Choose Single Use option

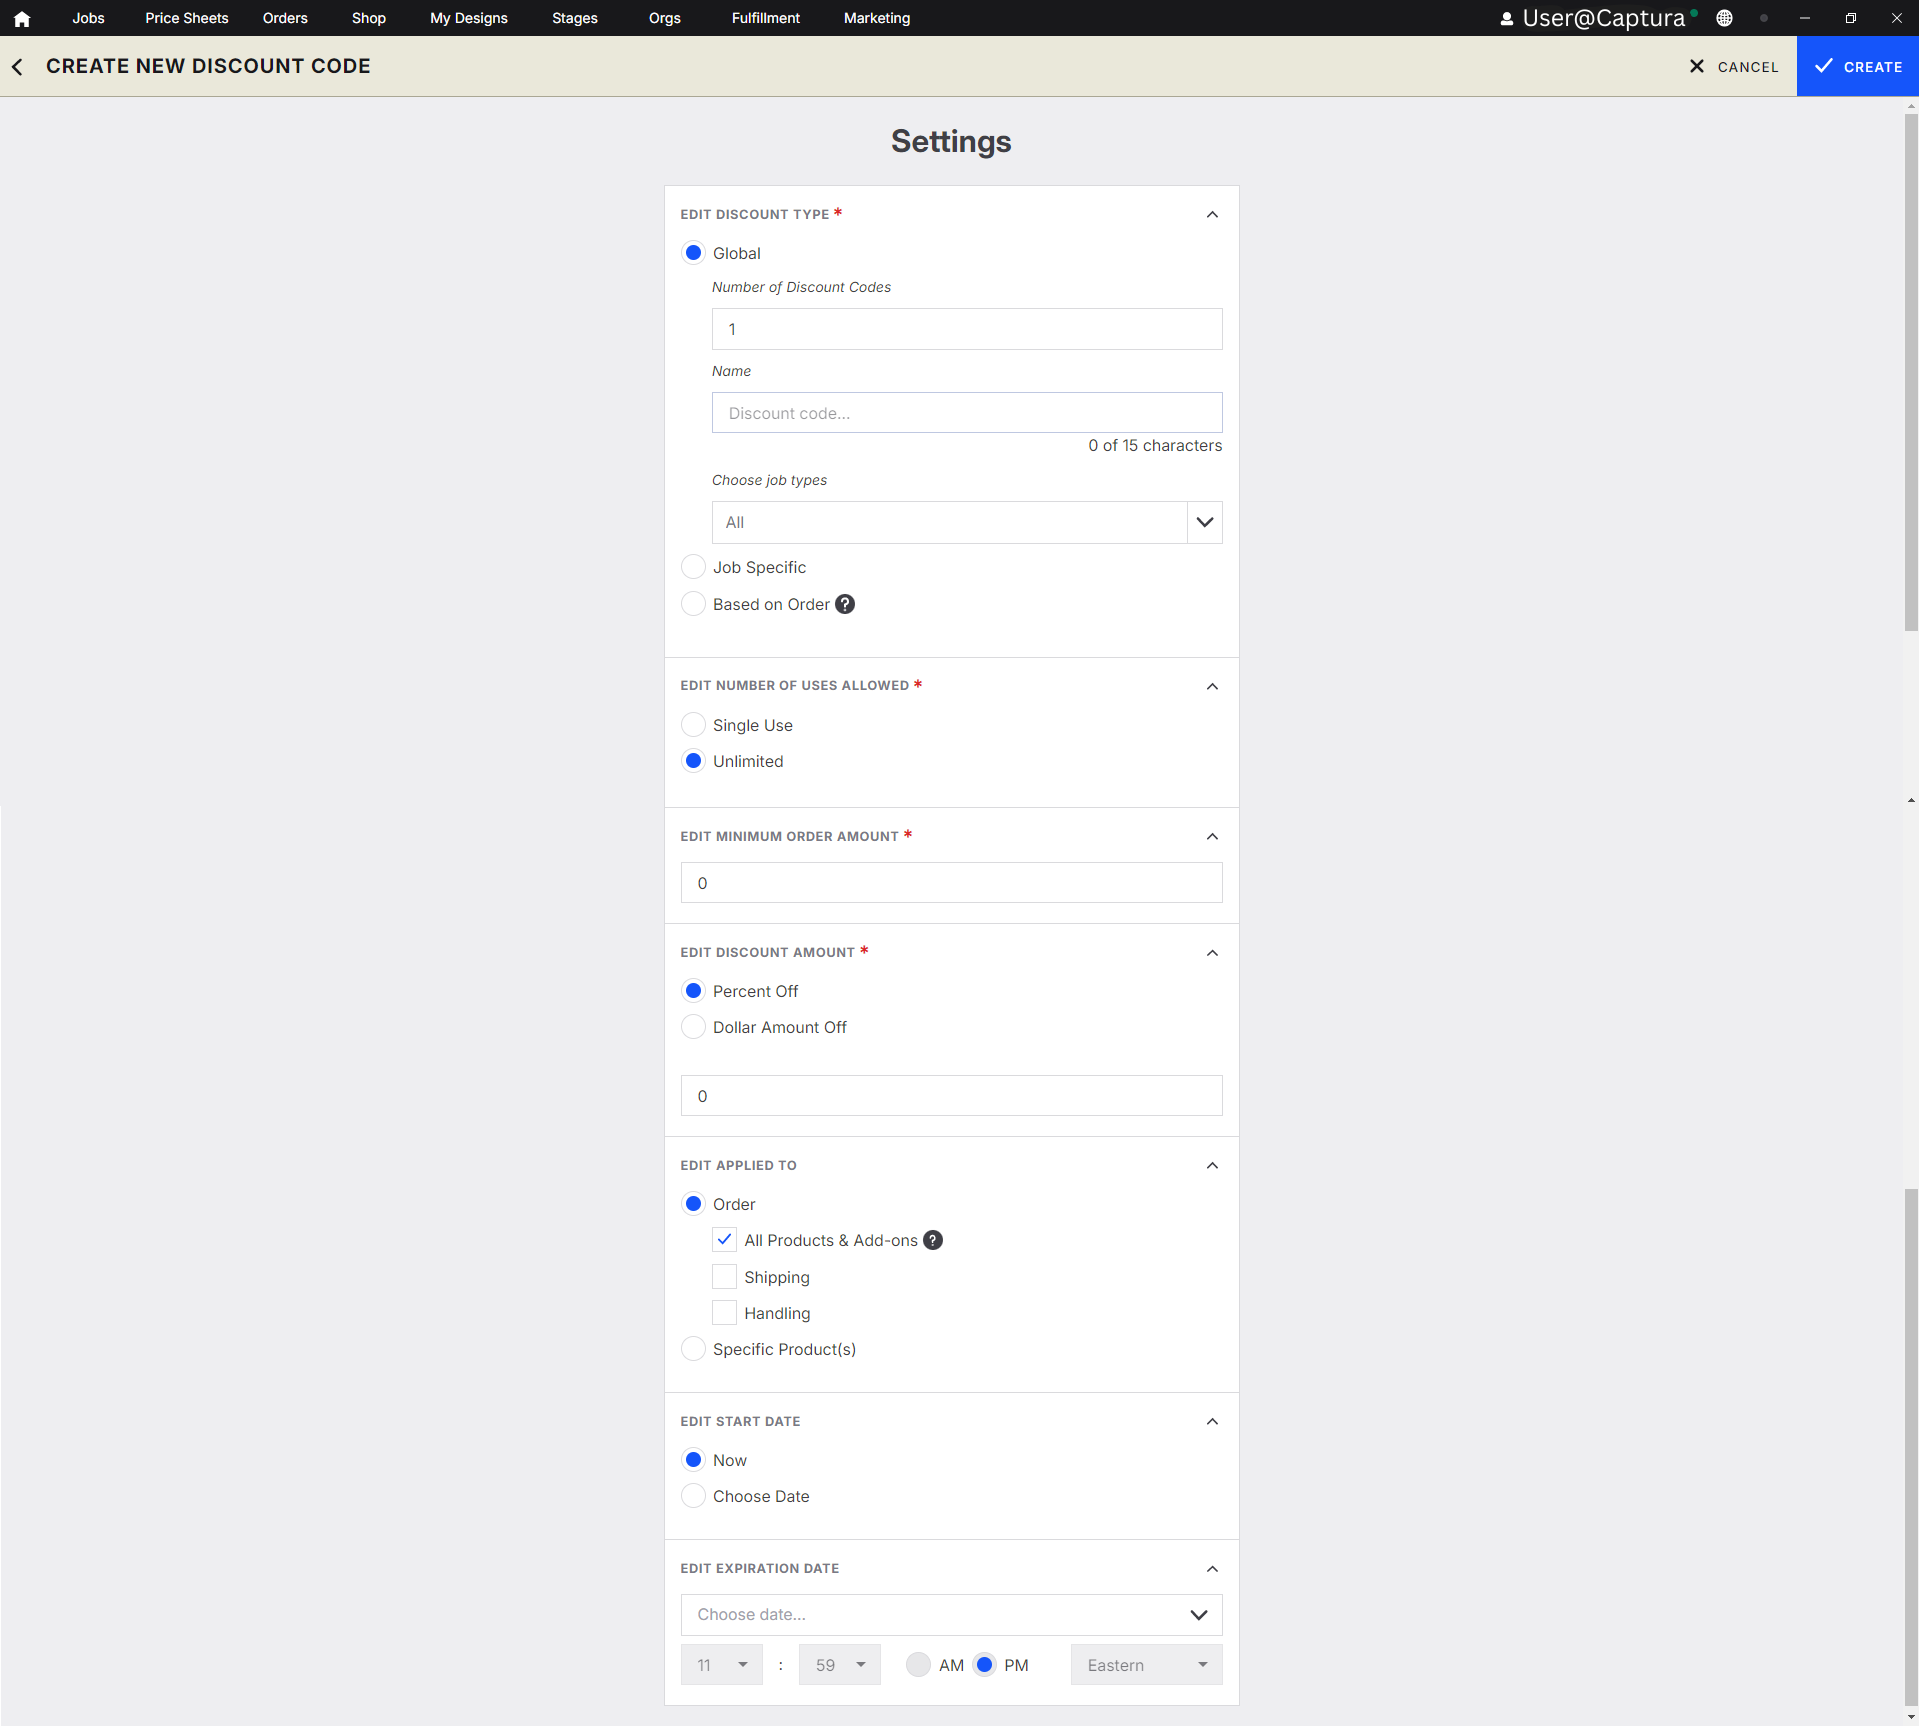click(x=693, y=725)
